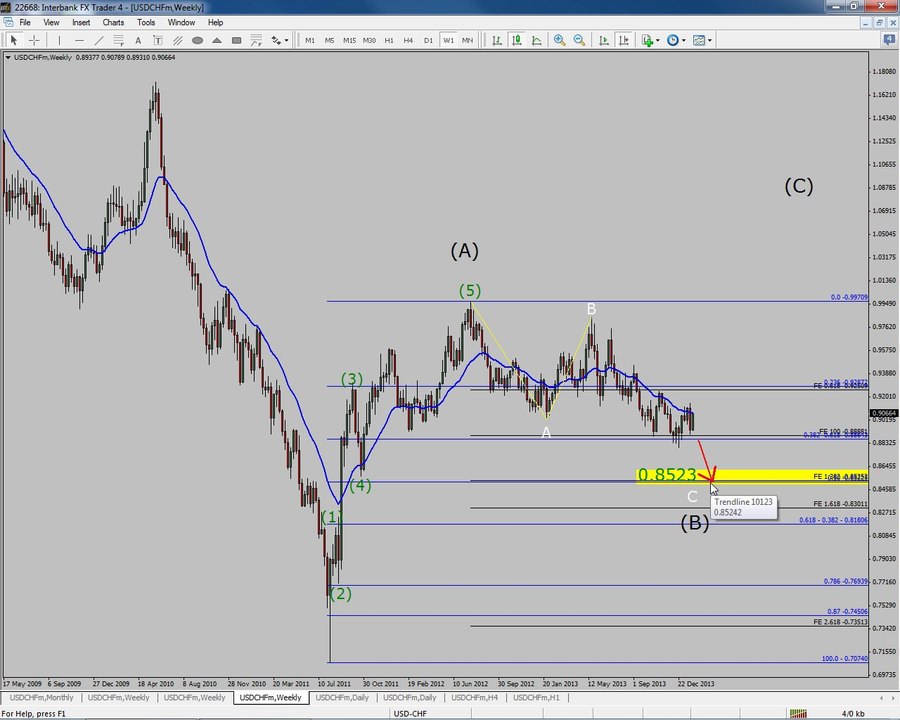
Task: Toggle Chart Shift
Action: [623, 40]
